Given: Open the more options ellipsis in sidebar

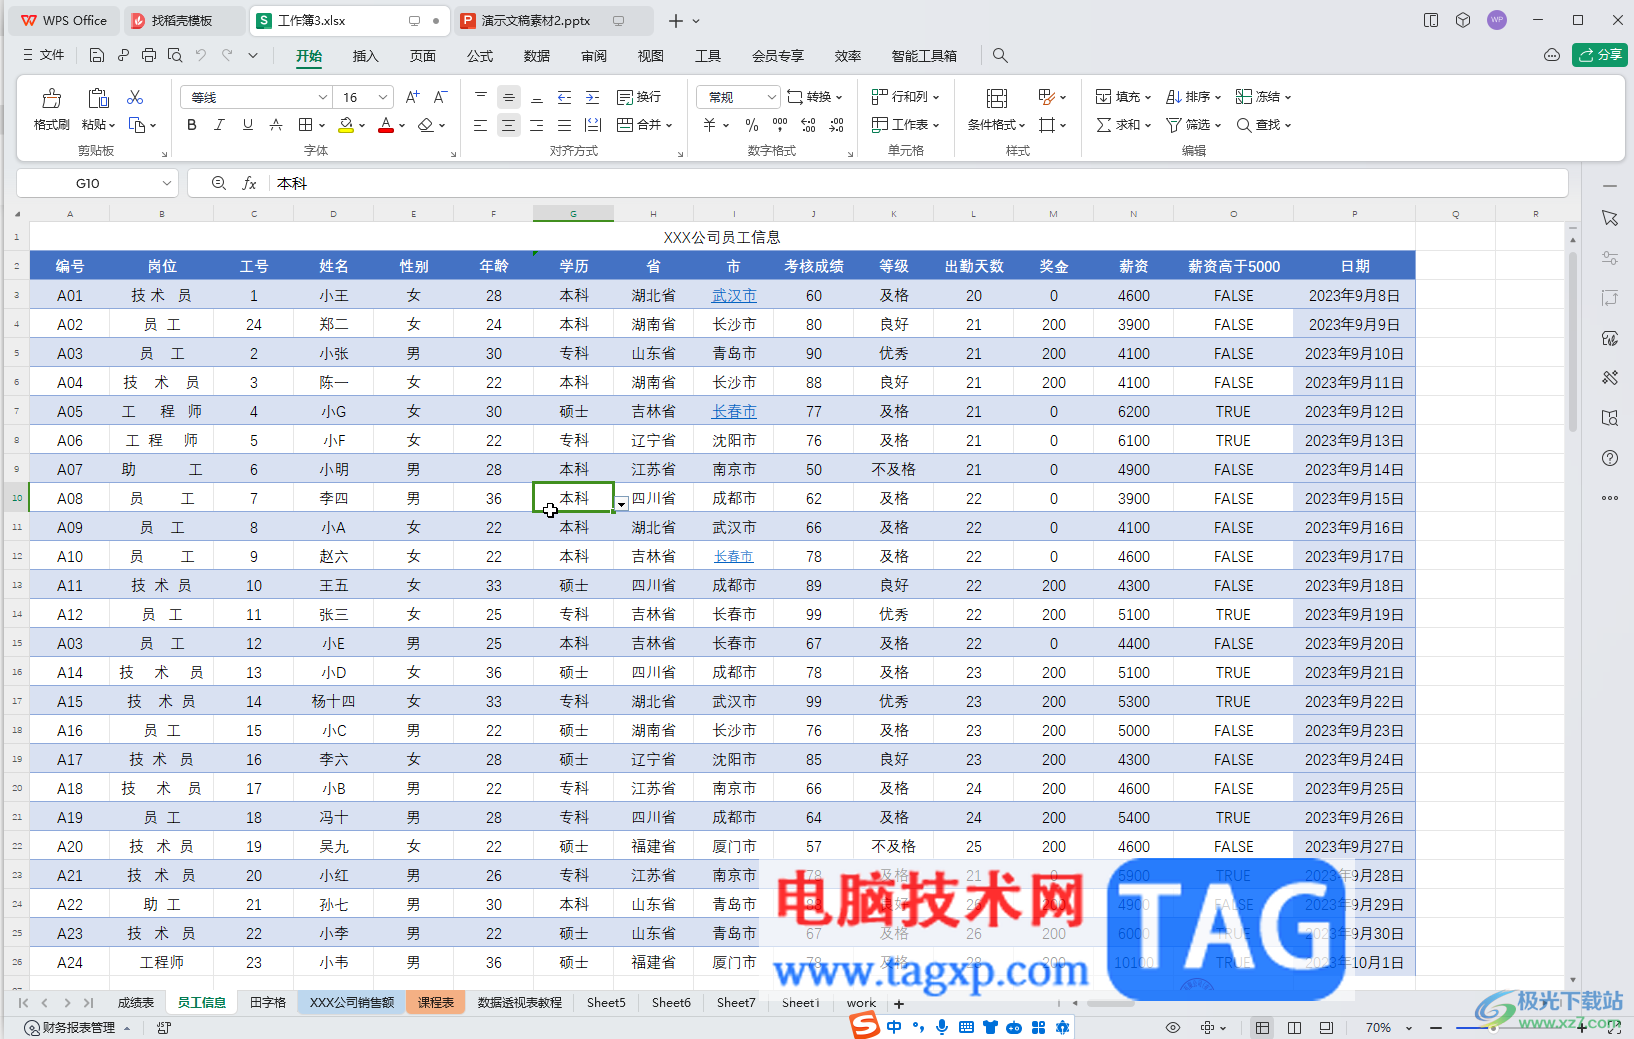Looking at the screenshot, I should click(1610, 498).
